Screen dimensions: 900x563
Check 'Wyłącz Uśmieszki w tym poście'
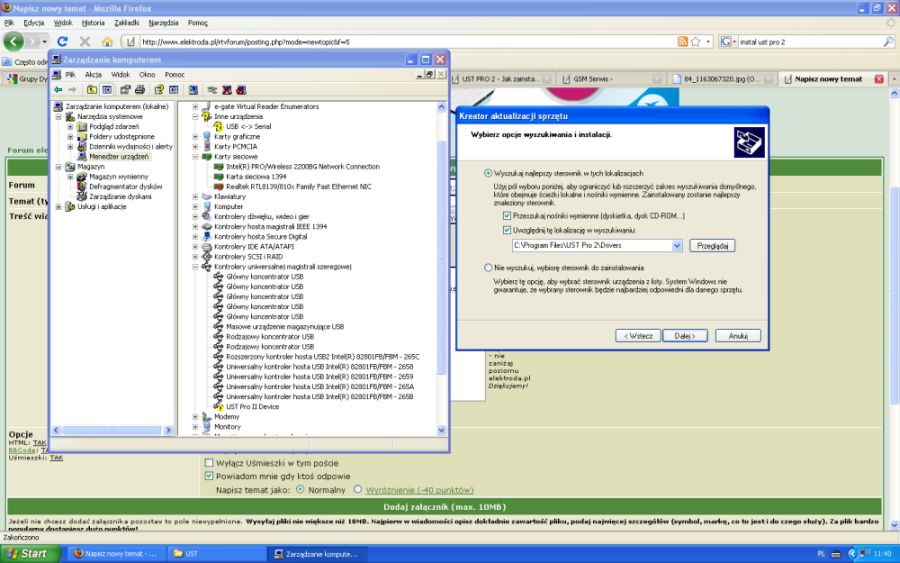[209, 463]
